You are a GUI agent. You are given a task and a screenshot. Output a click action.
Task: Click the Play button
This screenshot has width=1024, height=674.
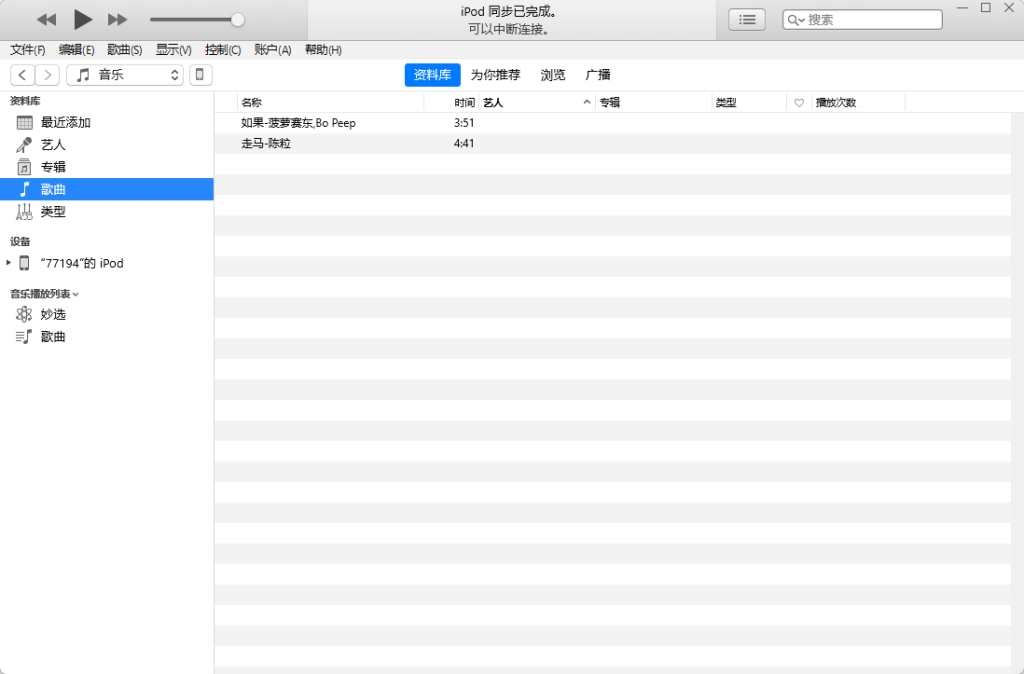[83, 19]
